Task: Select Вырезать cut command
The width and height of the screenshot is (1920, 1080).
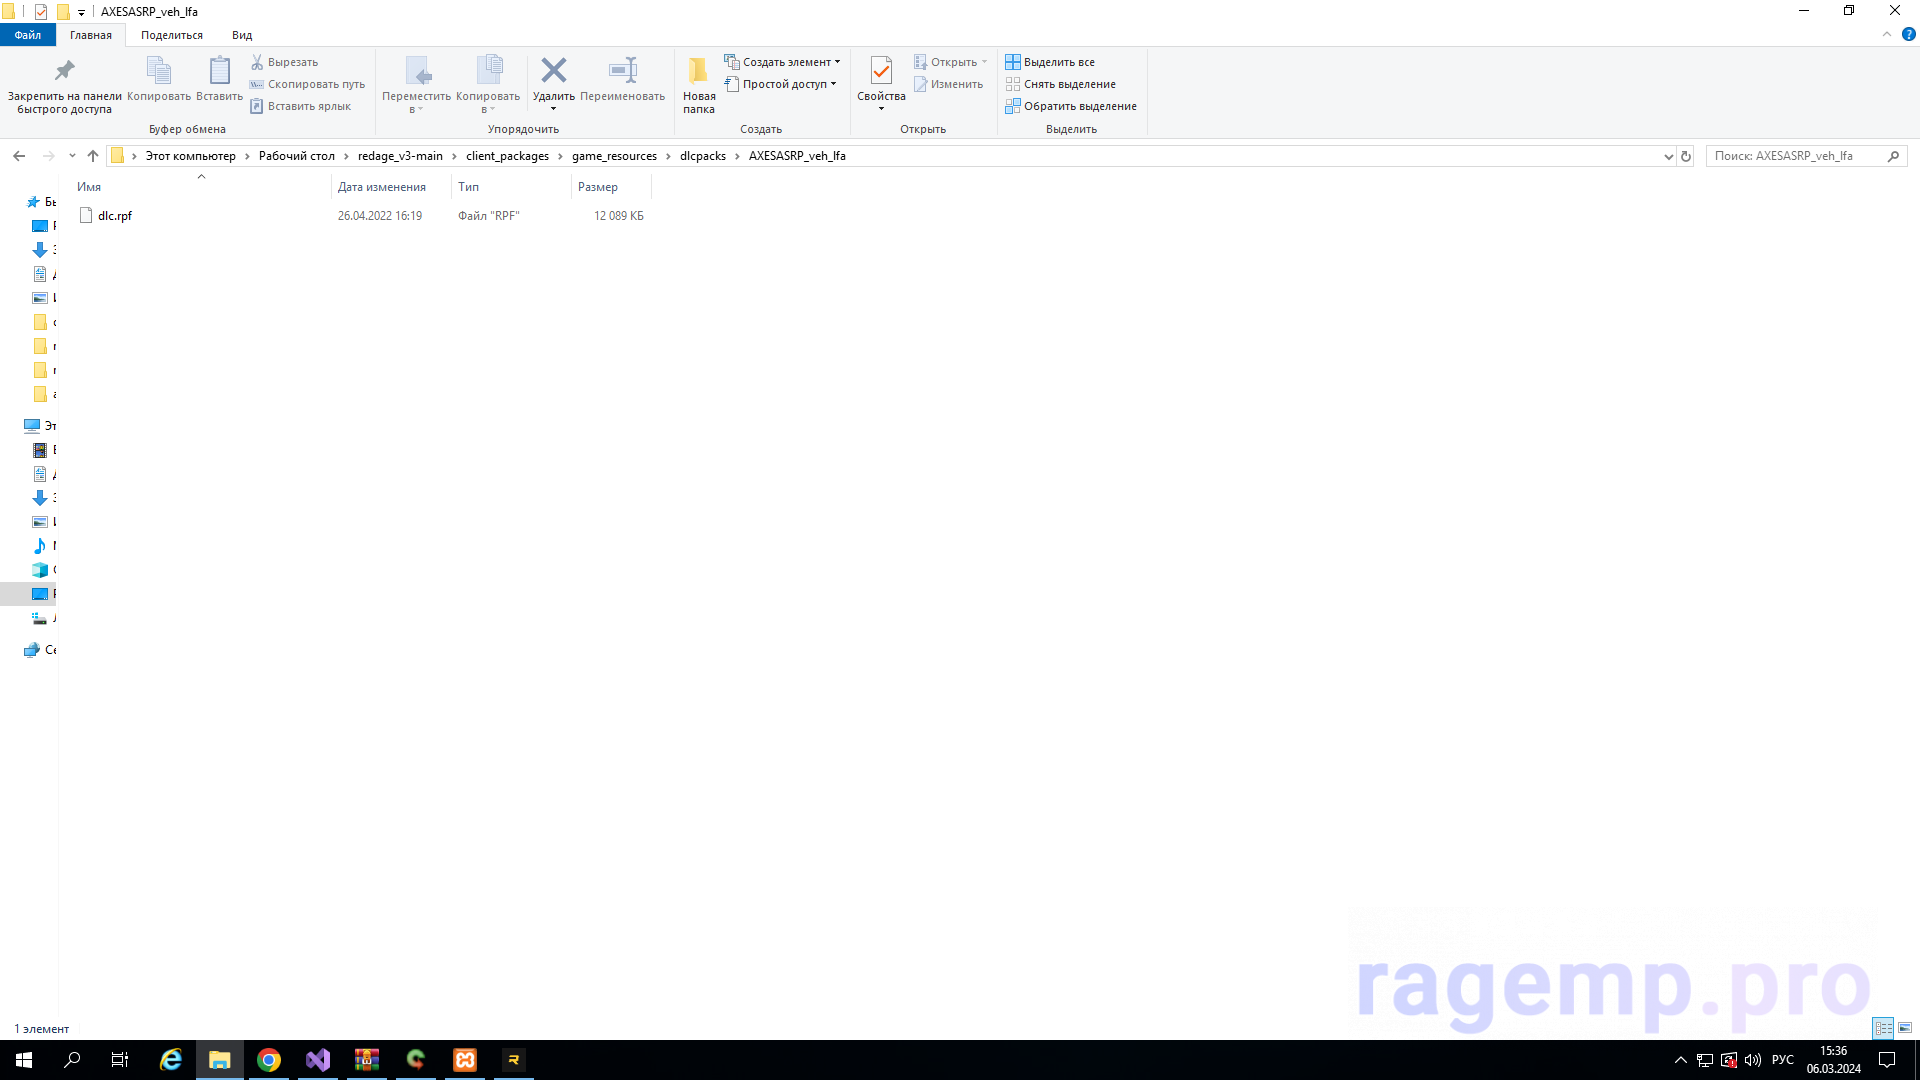Action: click(284, 62)
